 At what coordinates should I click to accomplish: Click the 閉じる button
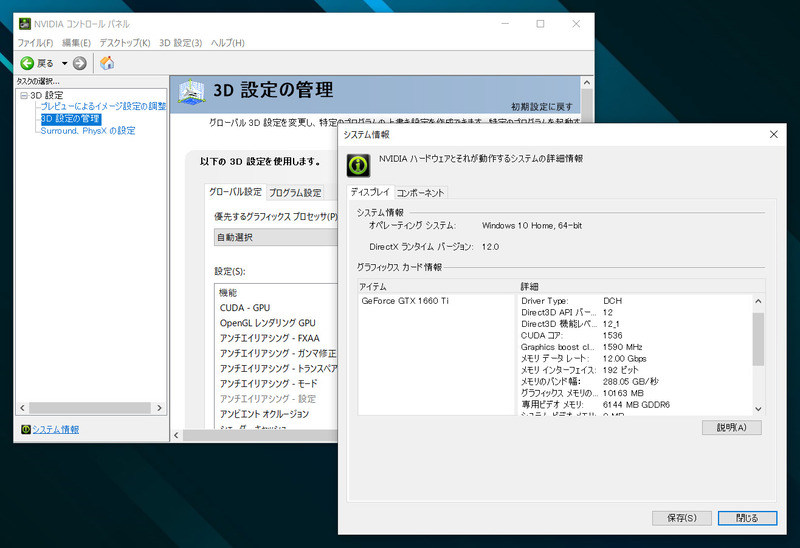(x=747, y=518)
